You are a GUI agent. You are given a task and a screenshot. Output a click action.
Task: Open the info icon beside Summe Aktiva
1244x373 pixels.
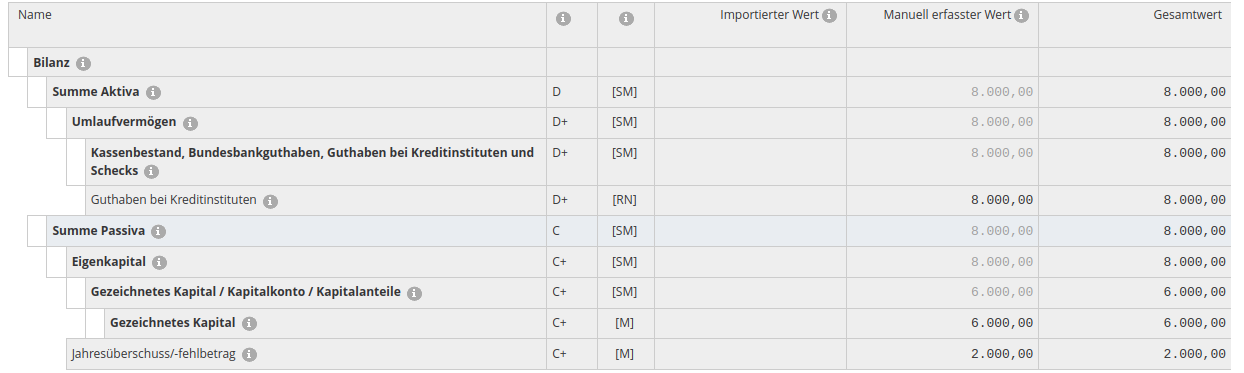(x=153, y=92)
